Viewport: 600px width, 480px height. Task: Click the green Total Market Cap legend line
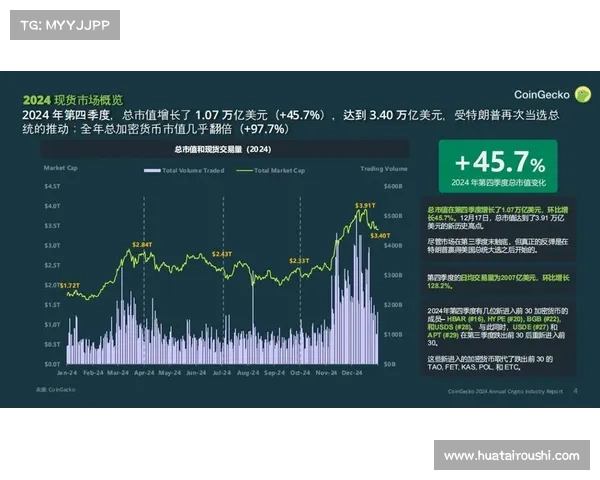click(245, 170)
